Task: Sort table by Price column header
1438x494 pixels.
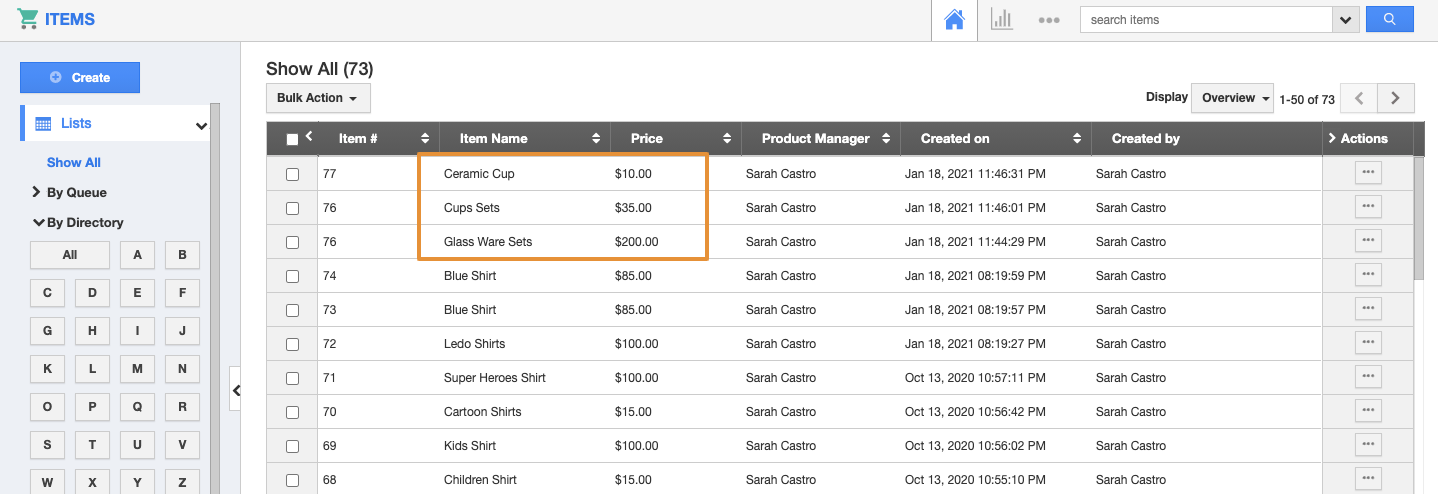Action: [x=646, y=139]
